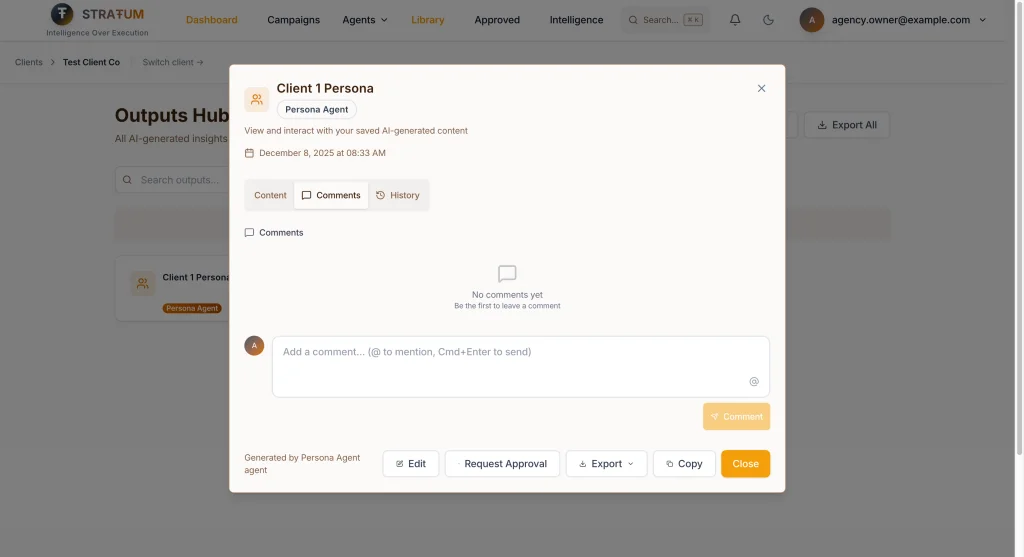The image size is (1024, 557).
Task: Click the orange Persona Agent tag on card
Action: click(192, 308)
